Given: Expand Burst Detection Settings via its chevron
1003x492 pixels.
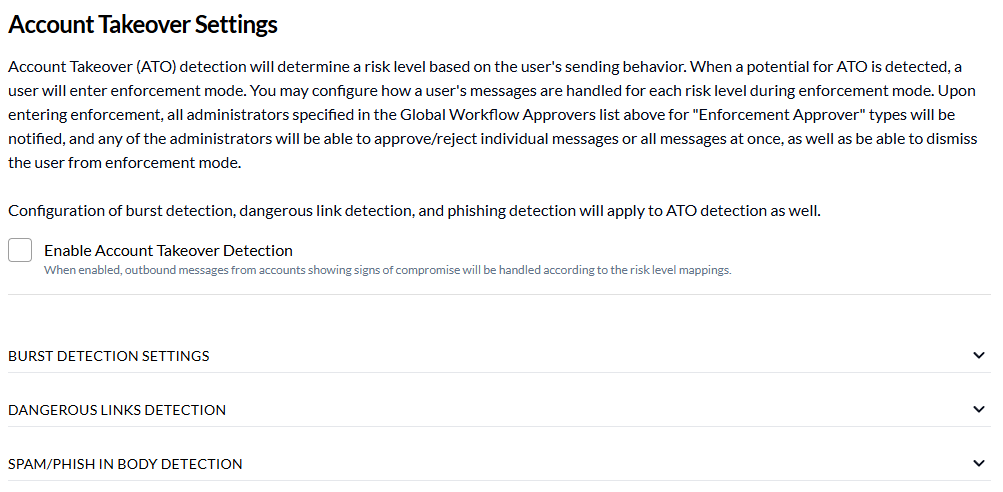Looking at the screenshot, I should coord(979,355).
